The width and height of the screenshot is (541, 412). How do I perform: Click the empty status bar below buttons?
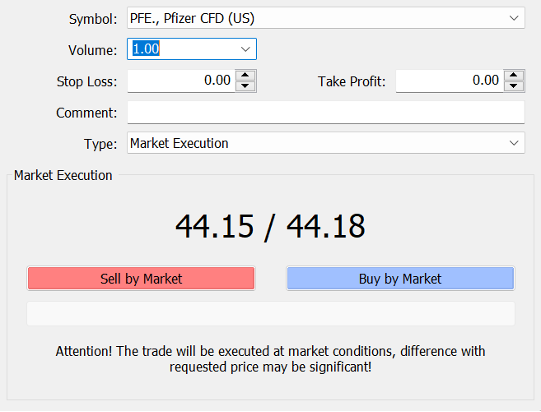pos(270,314)
